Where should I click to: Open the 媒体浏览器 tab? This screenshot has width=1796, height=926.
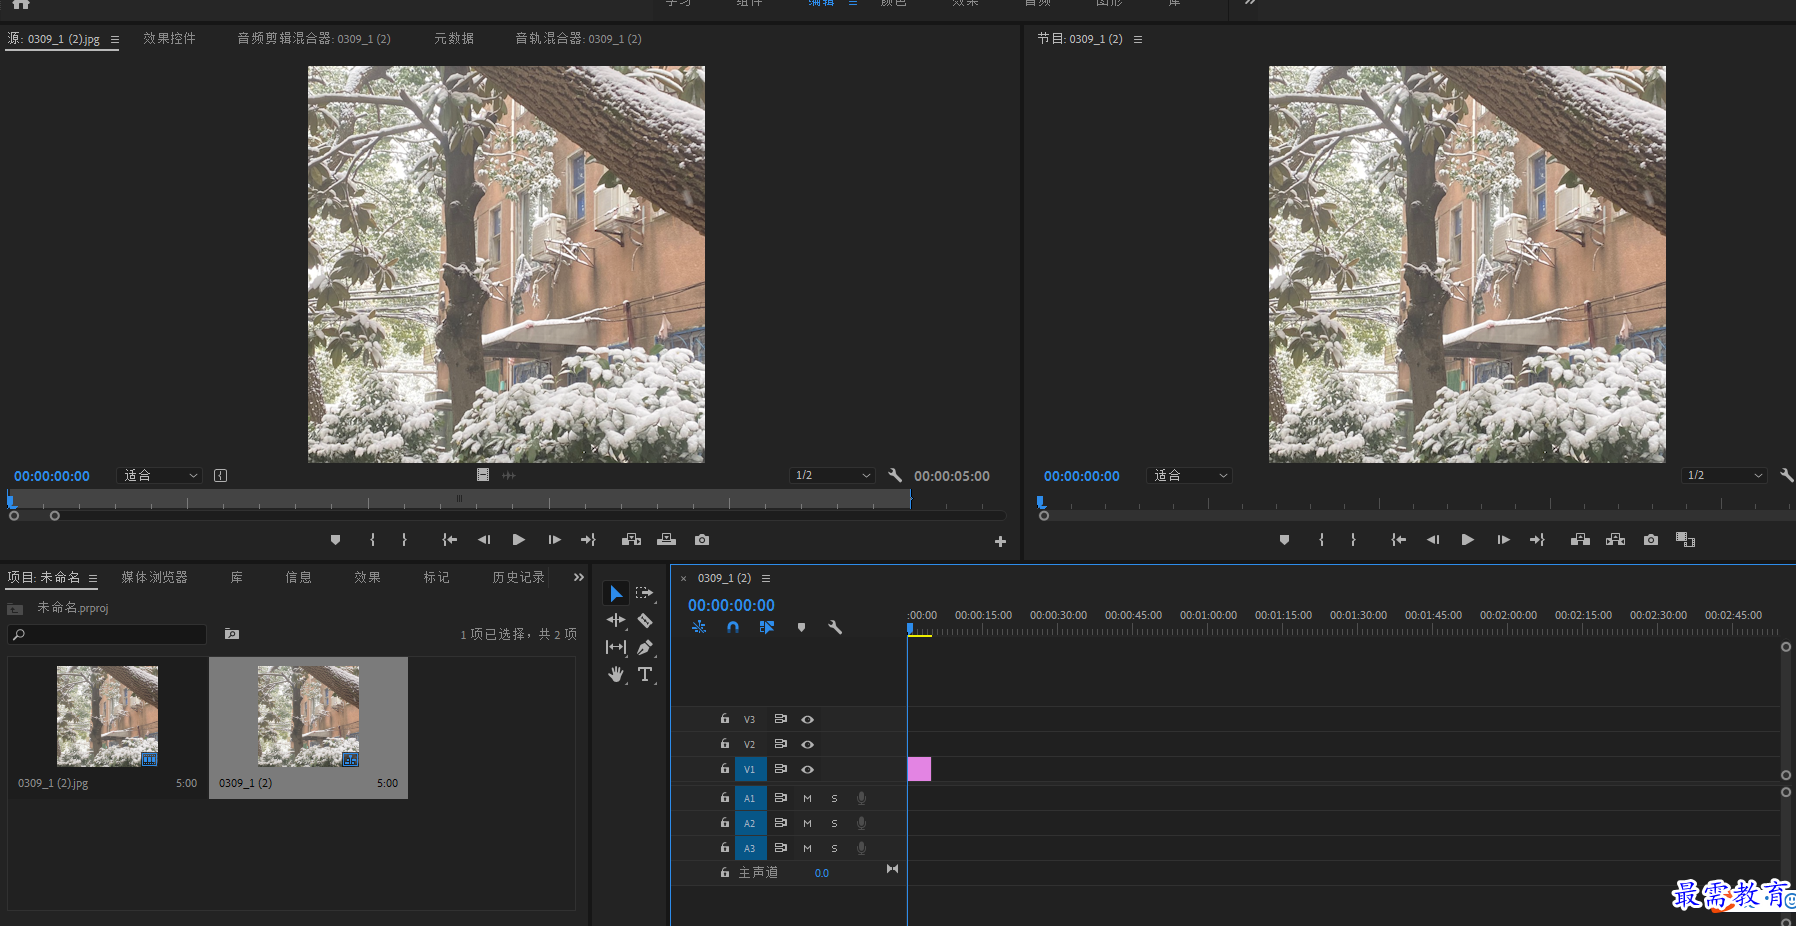tap(154, 578)
